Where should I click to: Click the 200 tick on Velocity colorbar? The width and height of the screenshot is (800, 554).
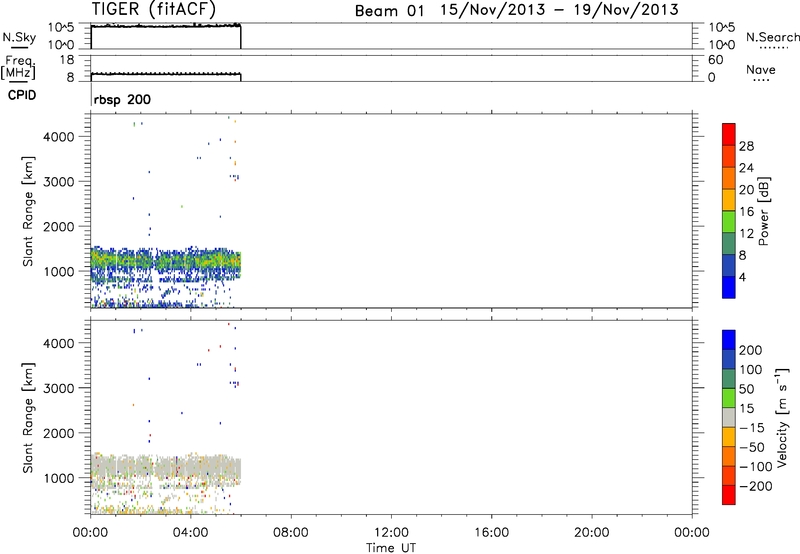pos(751,350)
